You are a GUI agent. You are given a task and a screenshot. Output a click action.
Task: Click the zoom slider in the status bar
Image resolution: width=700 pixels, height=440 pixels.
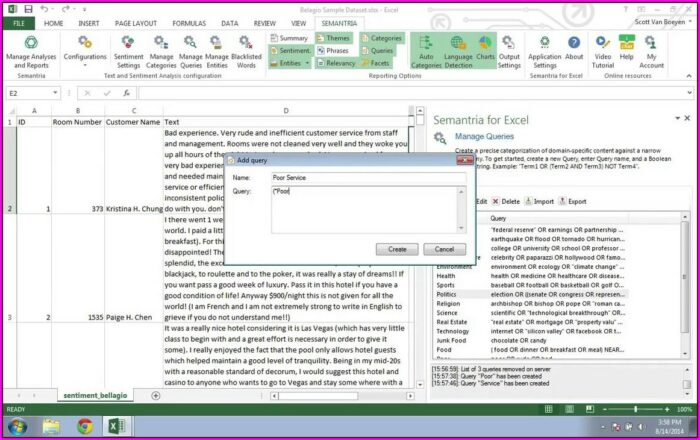click(x=635, y=409)
